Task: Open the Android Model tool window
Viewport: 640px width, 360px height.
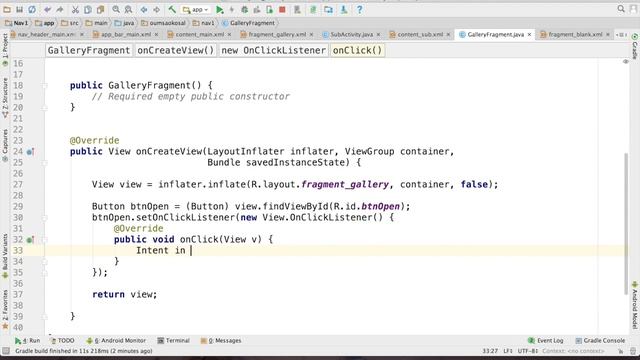Action: click(635, 305)
